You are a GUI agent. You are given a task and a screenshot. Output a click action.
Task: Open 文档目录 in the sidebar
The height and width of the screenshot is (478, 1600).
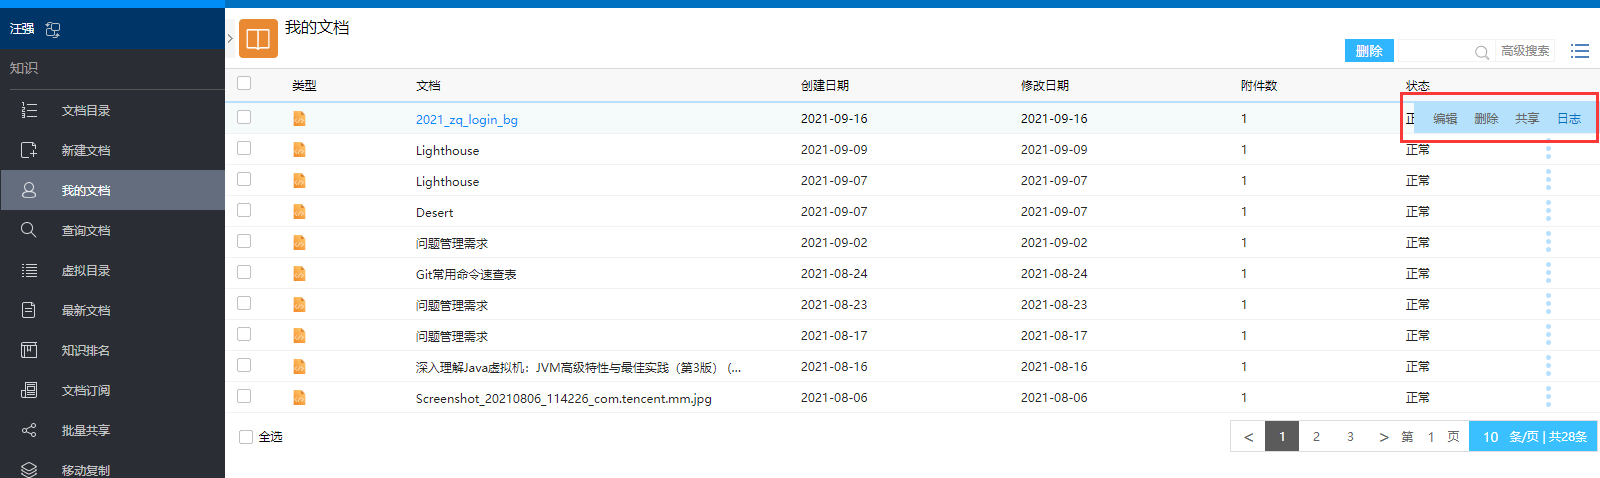(86, 111)
